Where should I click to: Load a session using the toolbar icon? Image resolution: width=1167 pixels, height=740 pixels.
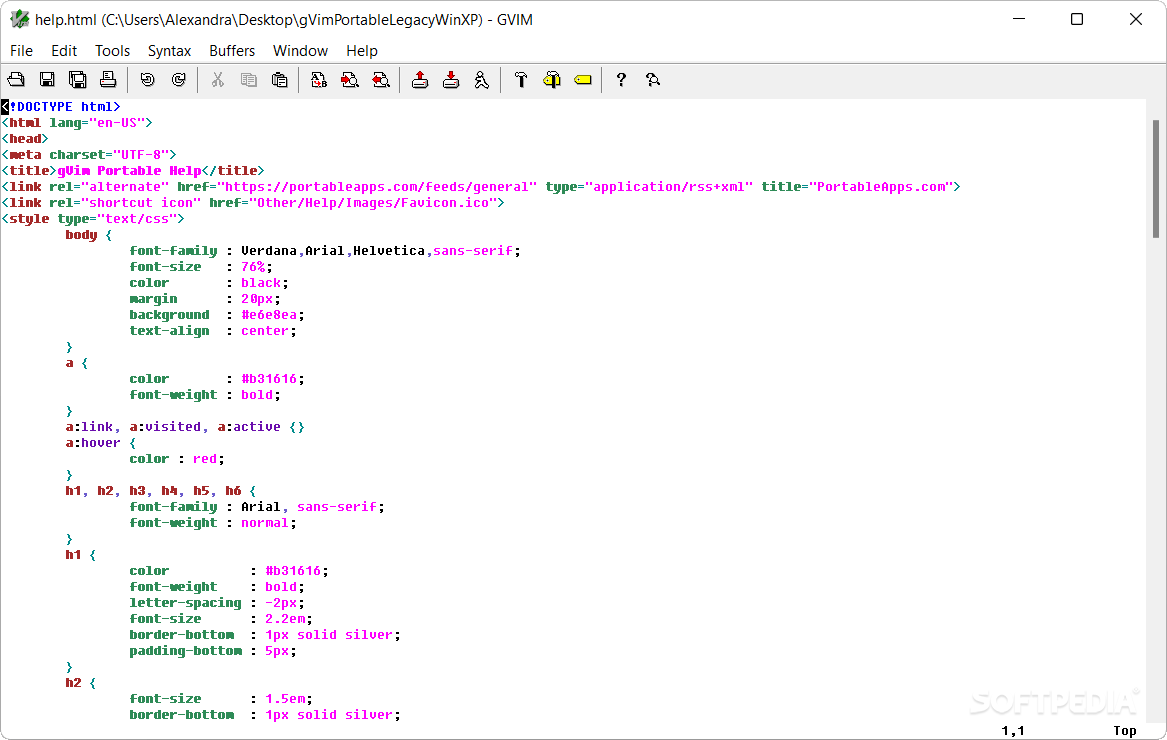click(420, 80)
